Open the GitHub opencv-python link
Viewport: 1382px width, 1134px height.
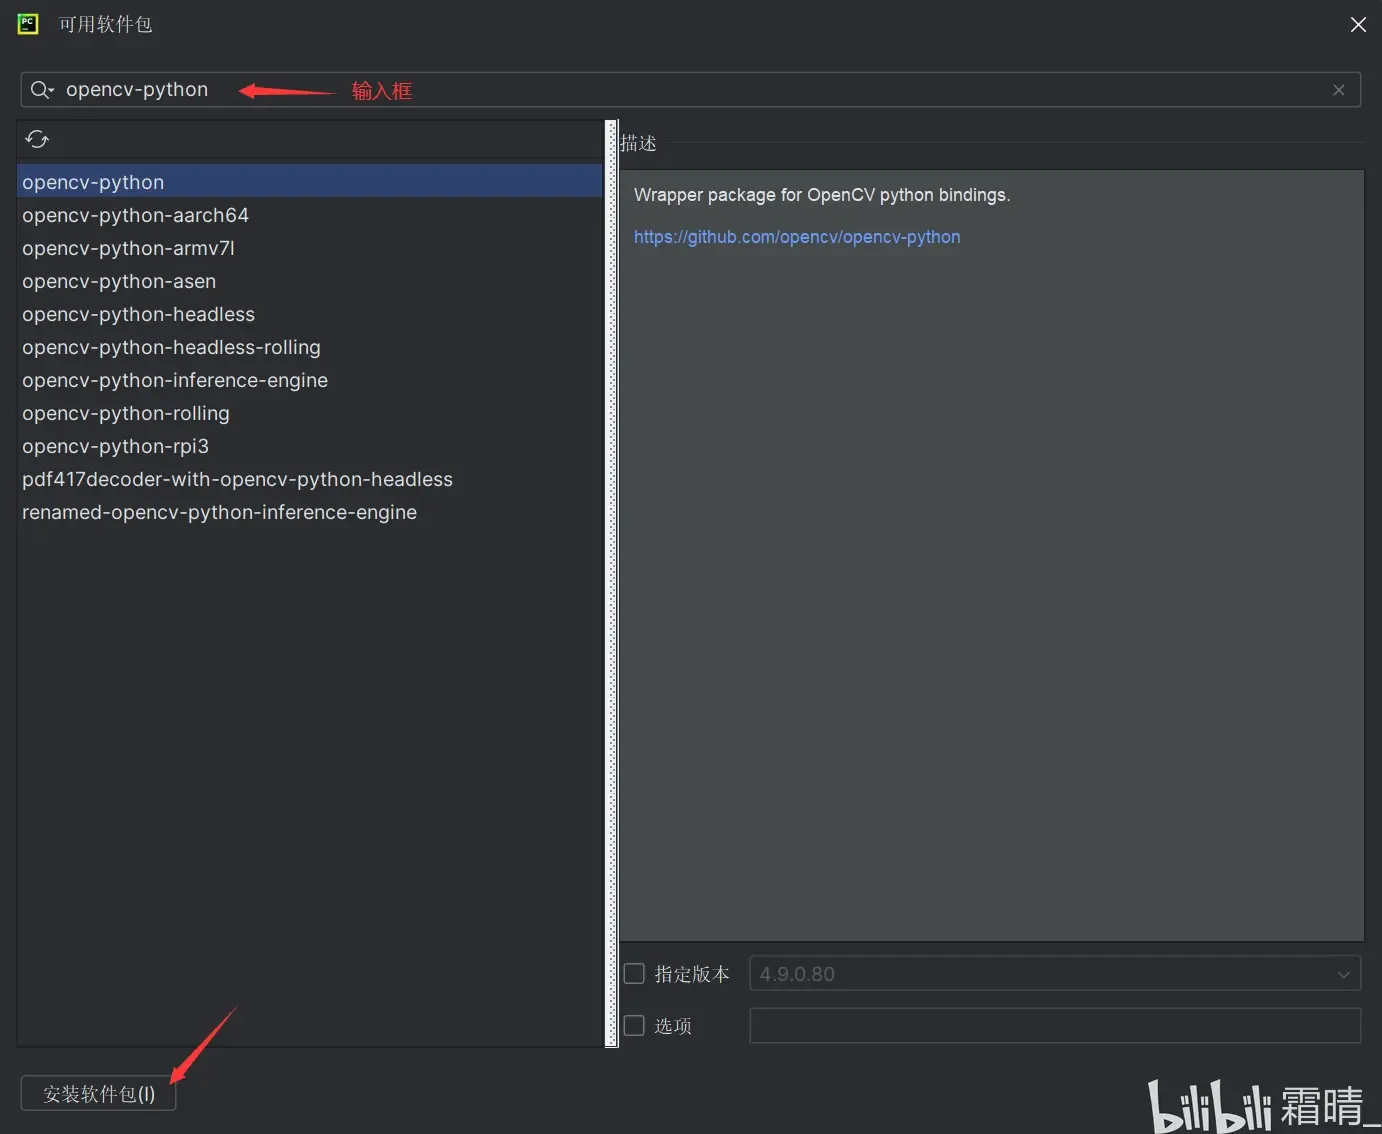click(797, 237)
